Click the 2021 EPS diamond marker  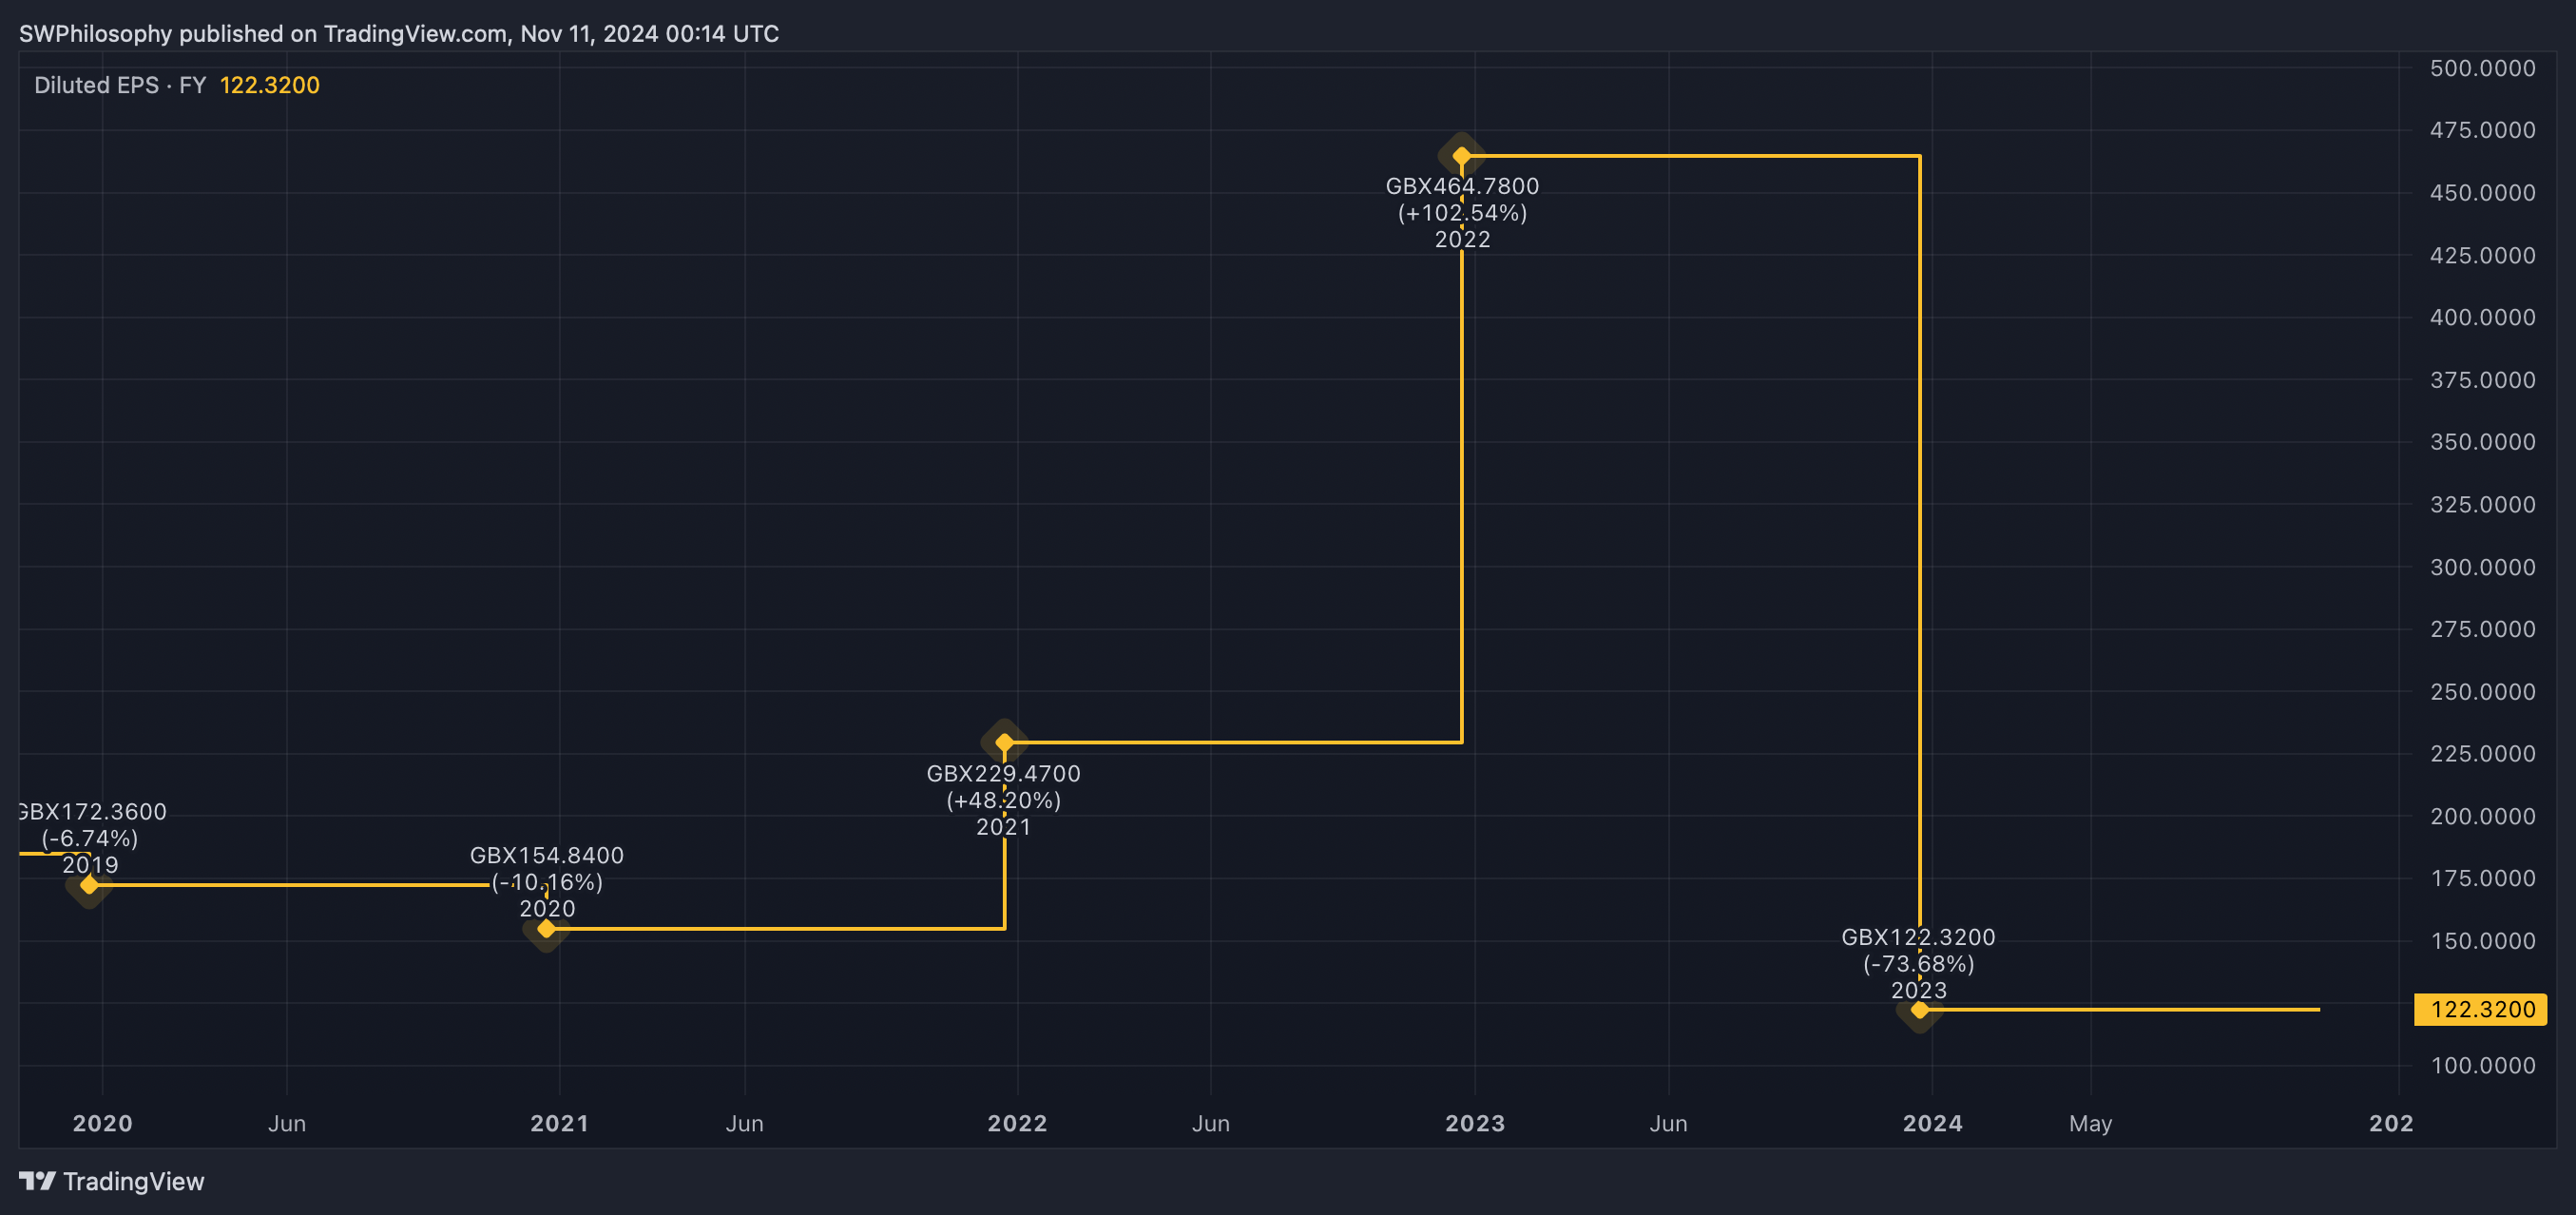(x=1004, y=742)
